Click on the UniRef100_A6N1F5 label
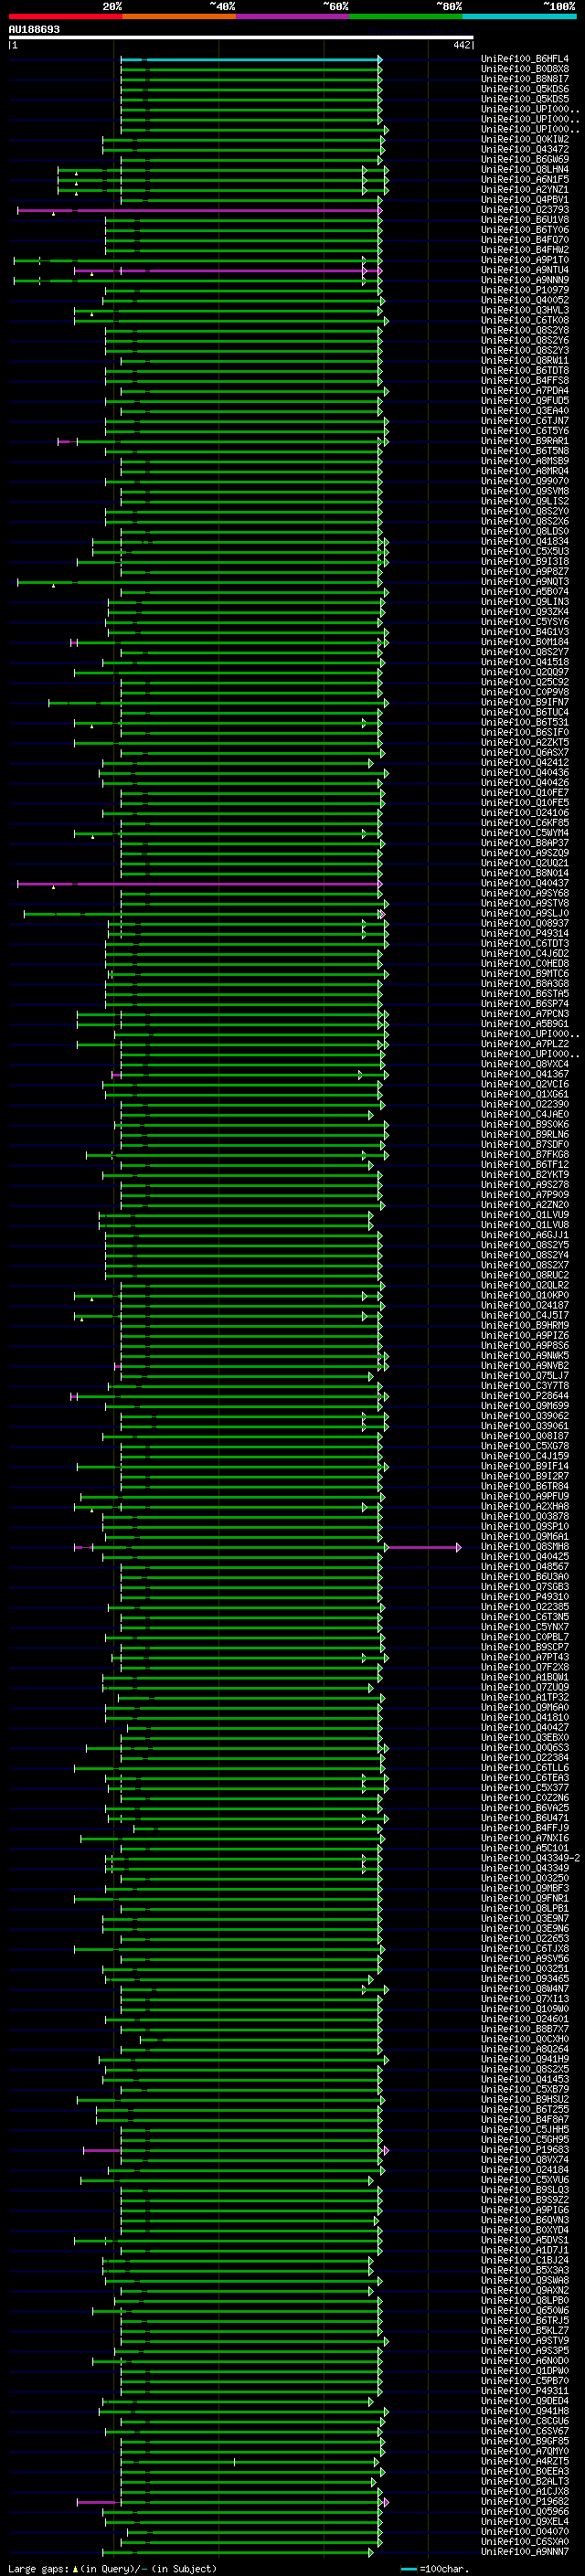The height and width of the screenshot is (2576, 585). click(x=524, y=180)
